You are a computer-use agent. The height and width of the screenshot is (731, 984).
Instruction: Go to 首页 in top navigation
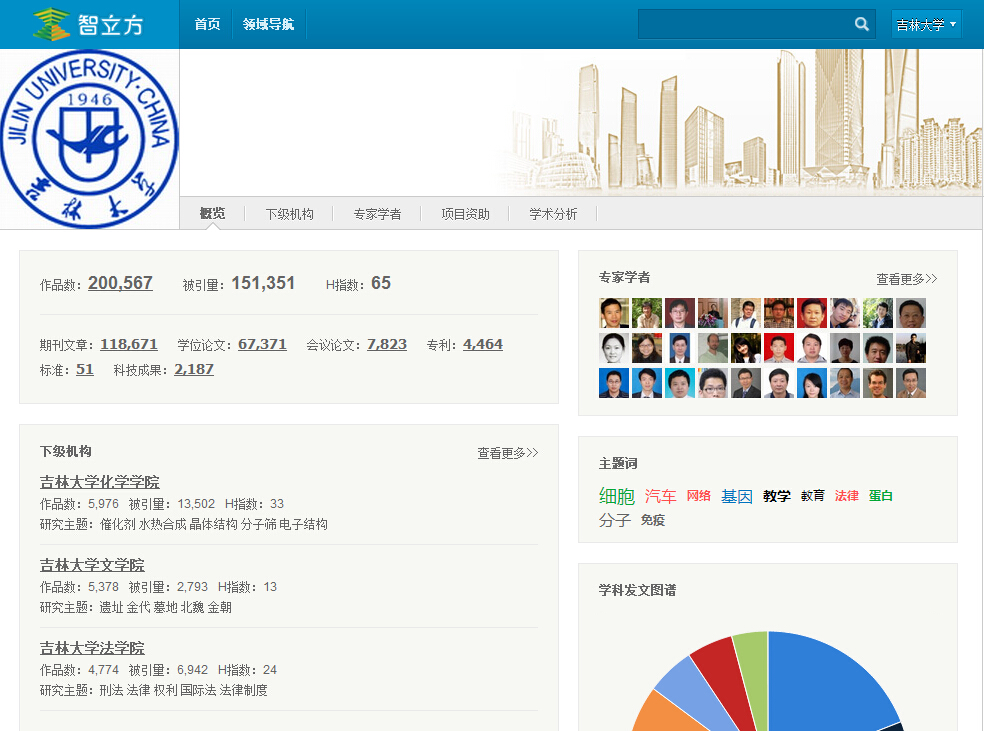(x=207, y=24)
